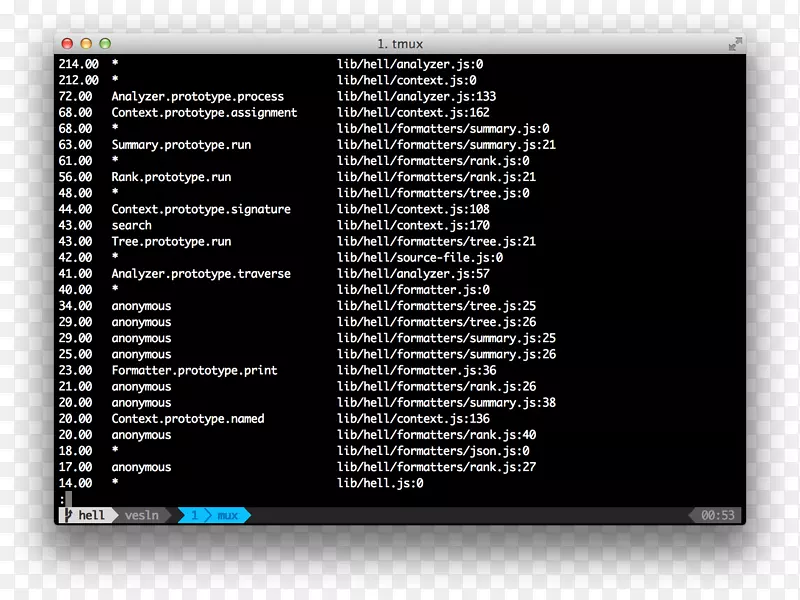The width and height of the screenshot is (800, 600).
Task: Click path lib/hell/analyzer.js:0
Action: click(410, 64)
